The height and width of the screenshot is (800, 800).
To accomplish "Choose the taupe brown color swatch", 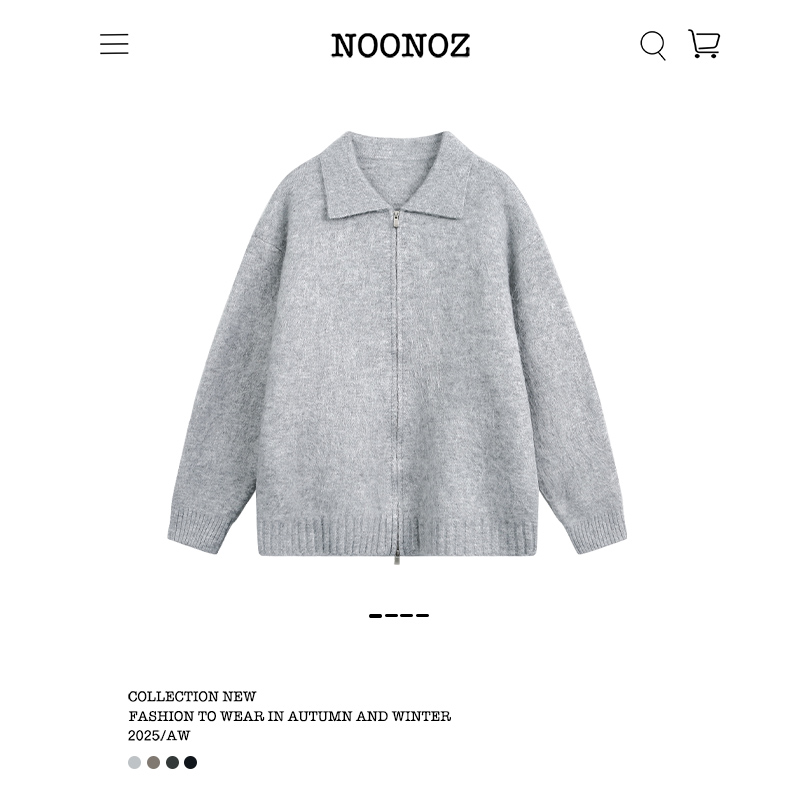I will point(154,762).
